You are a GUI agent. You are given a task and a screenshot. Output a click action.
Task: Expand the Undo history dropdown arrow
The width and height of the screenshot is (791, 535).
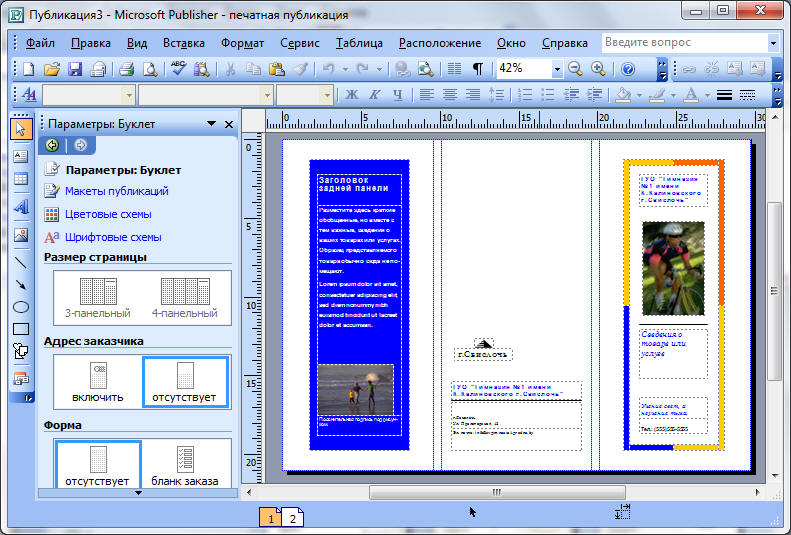tap(346, 69)
